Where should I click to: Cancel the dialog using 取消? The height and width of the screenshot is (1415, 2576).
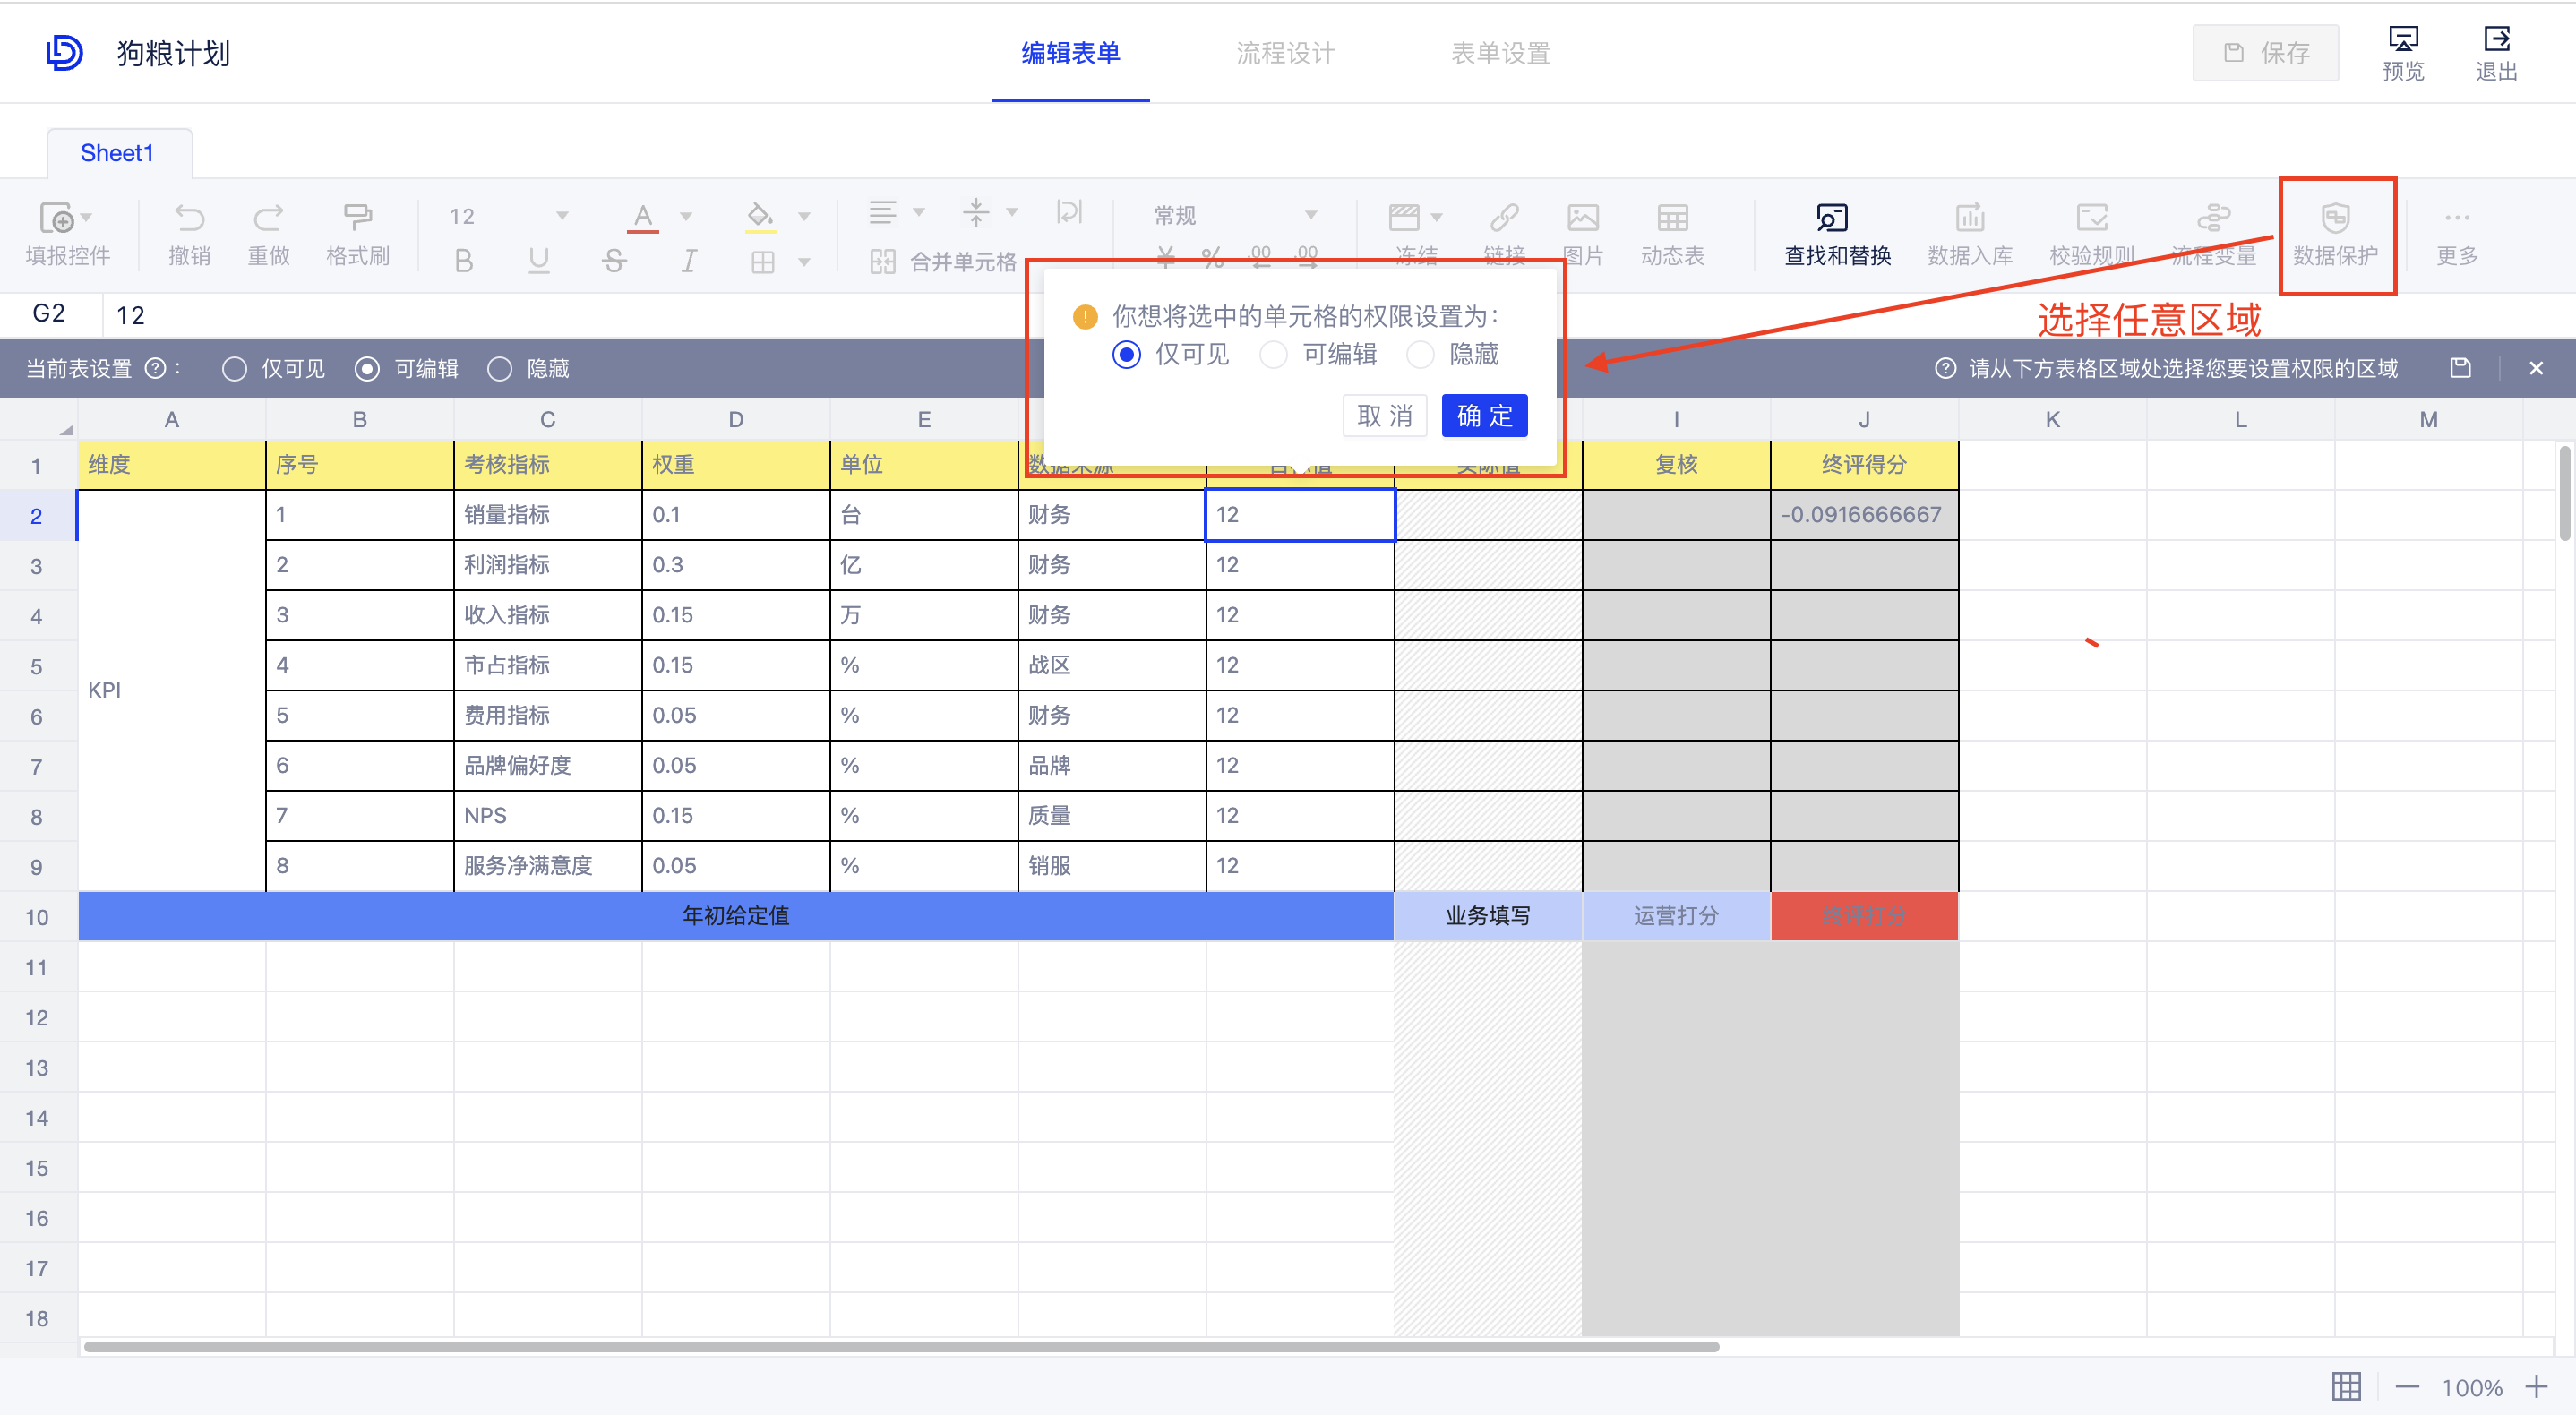point(1385,415)
